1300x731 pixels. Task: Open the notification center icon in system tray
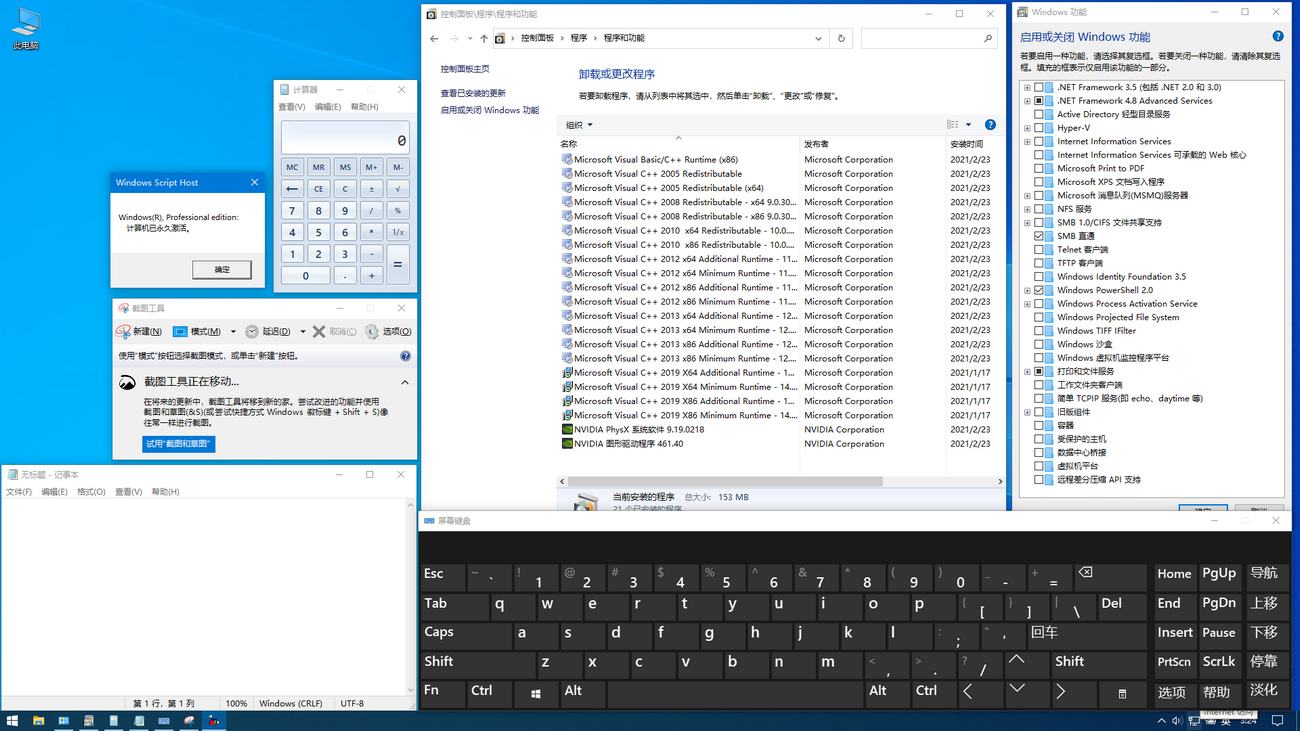click(1277, 720)
